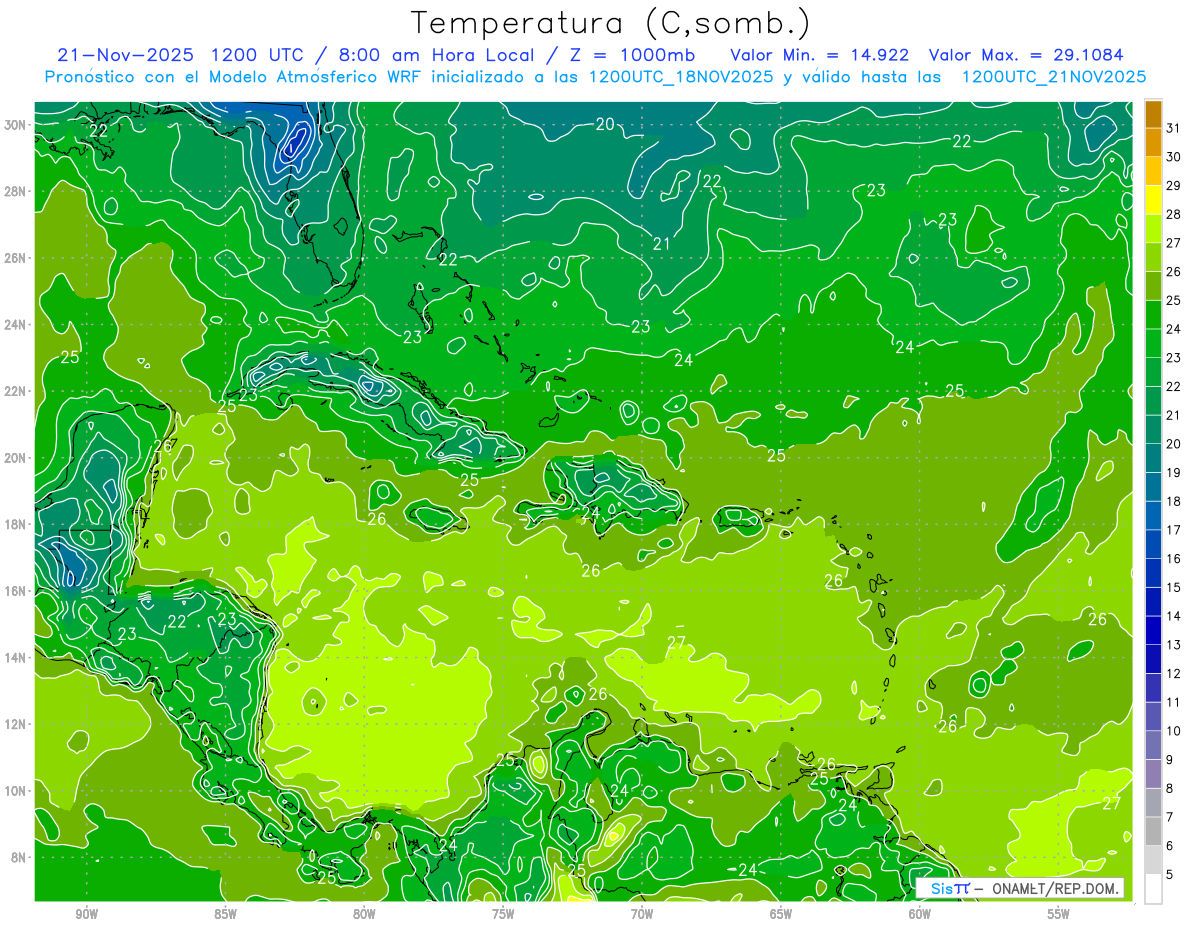Image resolution: width=1200 pixels, height=927 pixels.
Task: Click the color scale label '8'
Action: click(1169, 788)
